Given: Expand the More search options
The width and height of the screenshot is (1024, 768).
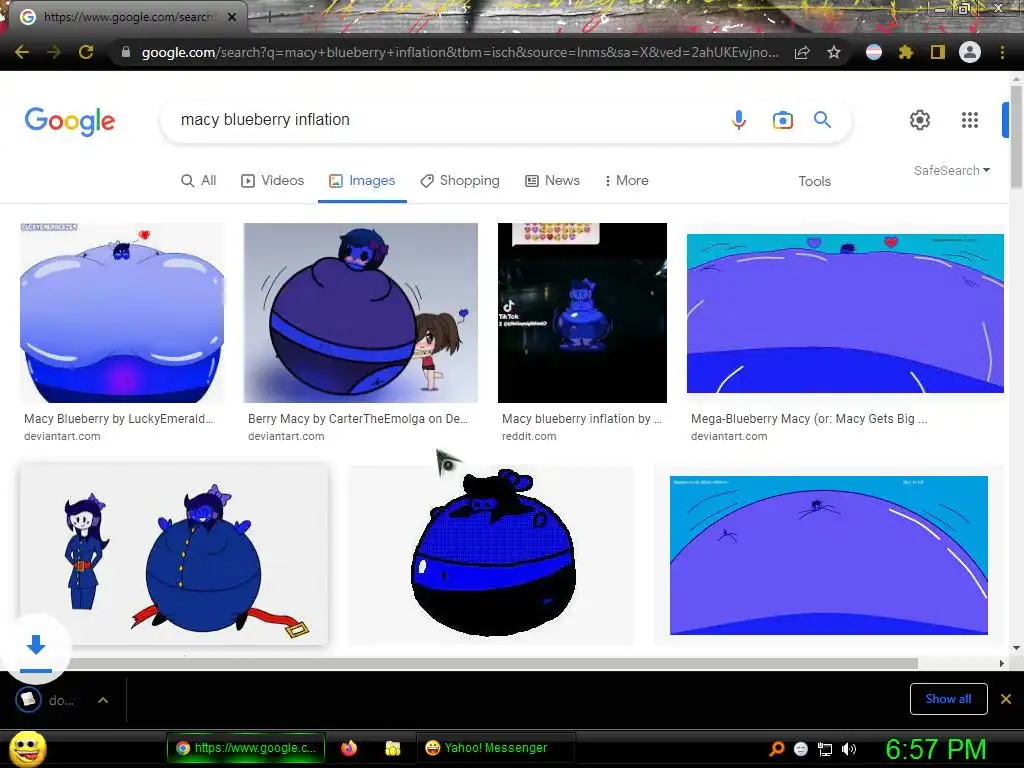Looking at the screenshot, I should tap(626, 180).
